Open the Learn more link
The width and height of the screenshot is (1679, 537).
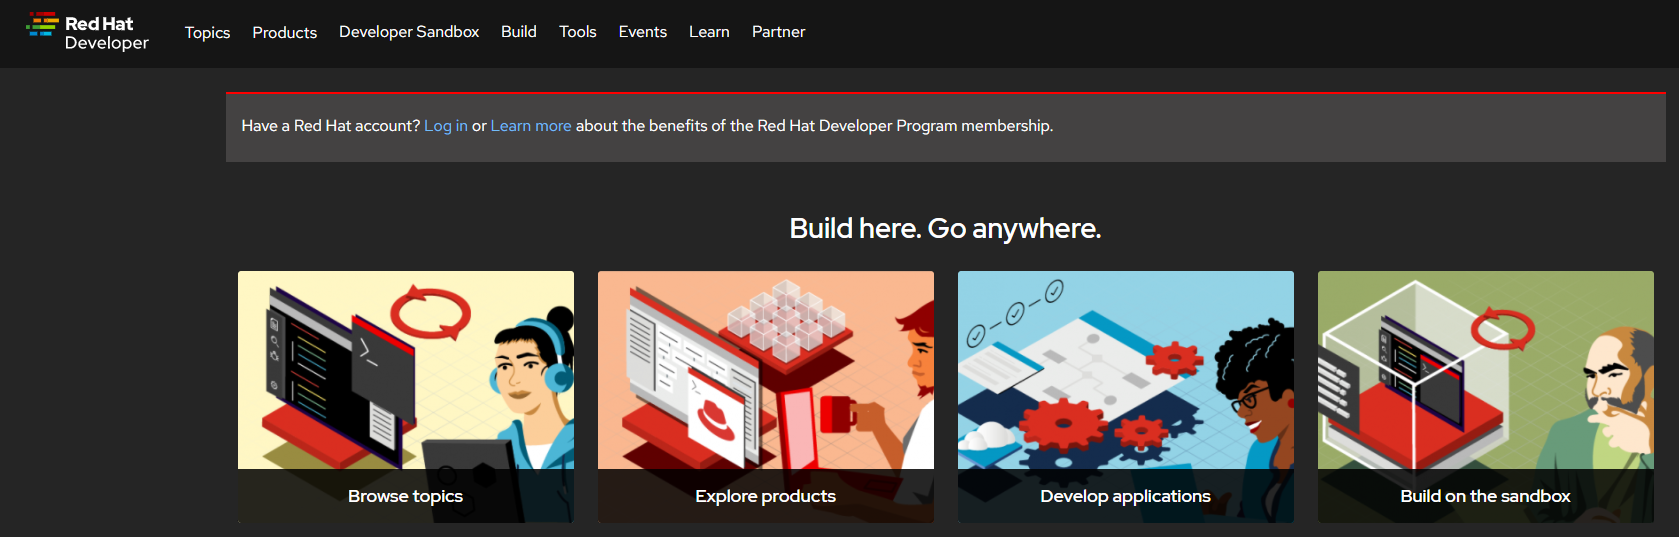click(531, 126)
